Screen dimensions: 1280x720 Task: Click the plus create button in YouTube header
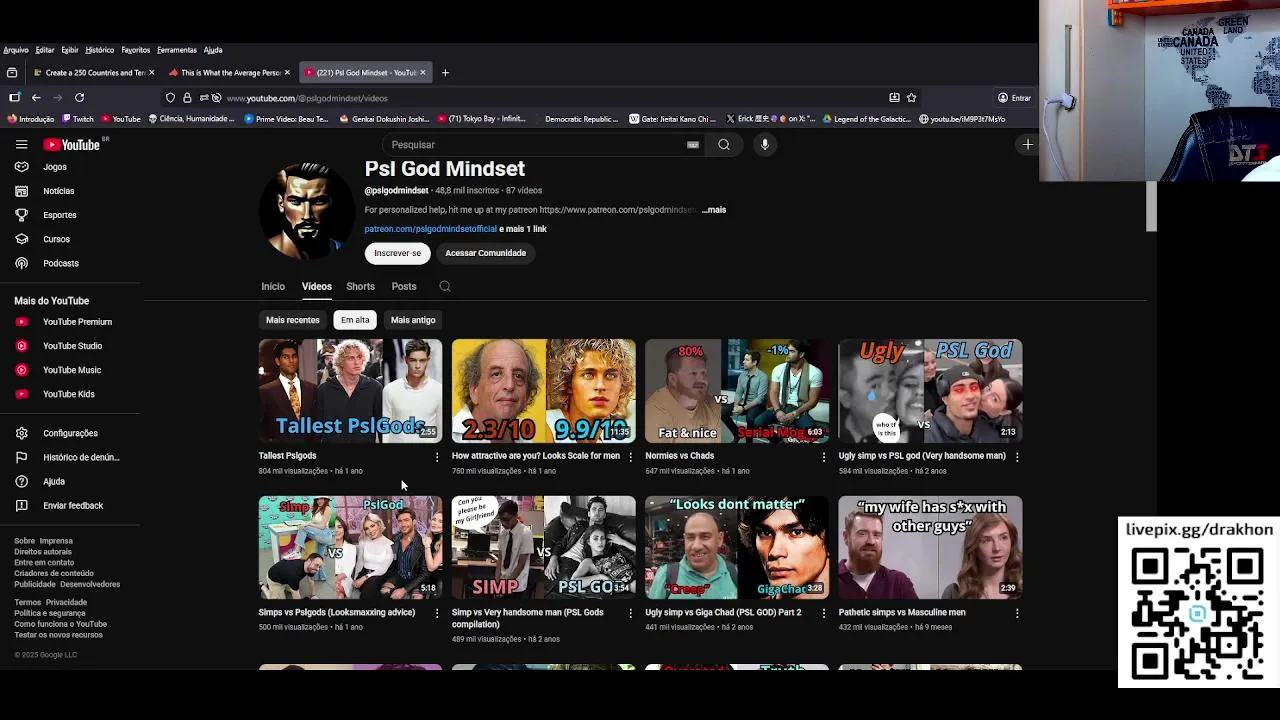[1027, 145]
